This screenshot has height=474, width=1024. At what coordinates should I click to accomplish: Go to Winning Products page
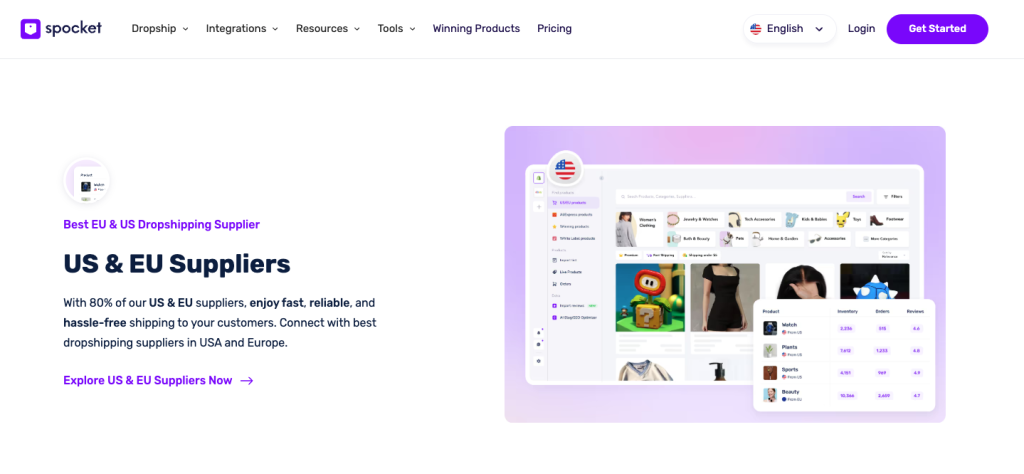[x=476, y=29]
